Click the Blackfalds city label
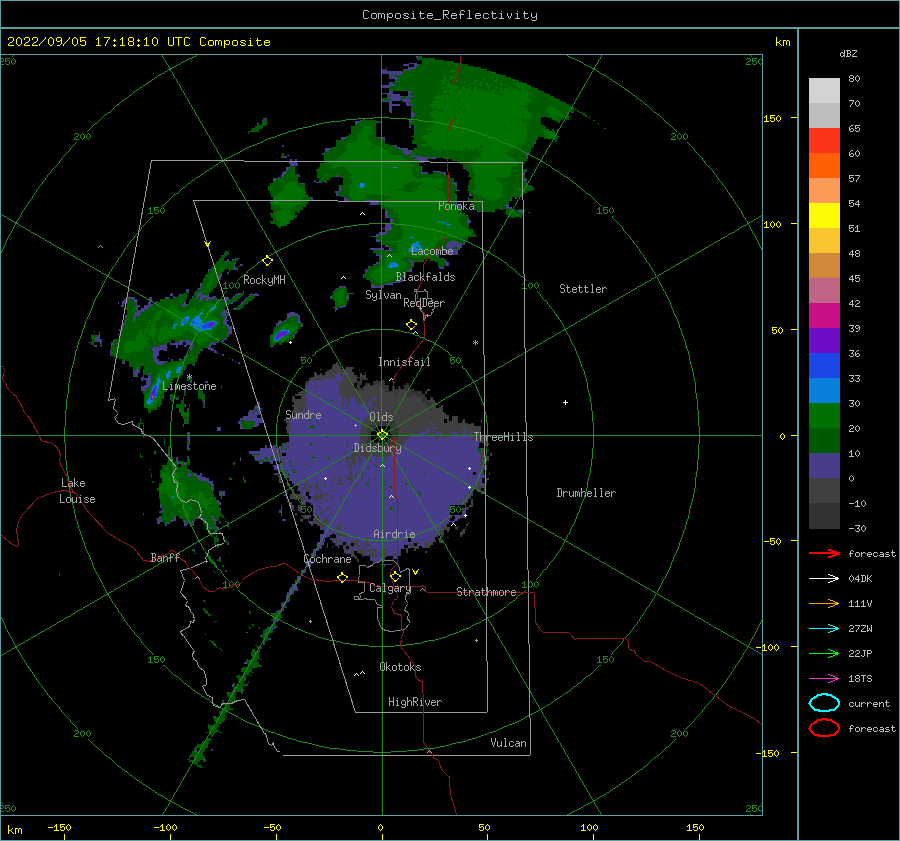The width and height of the screenshot is (900, 841). pyautogui.click(x=425, y=277)
